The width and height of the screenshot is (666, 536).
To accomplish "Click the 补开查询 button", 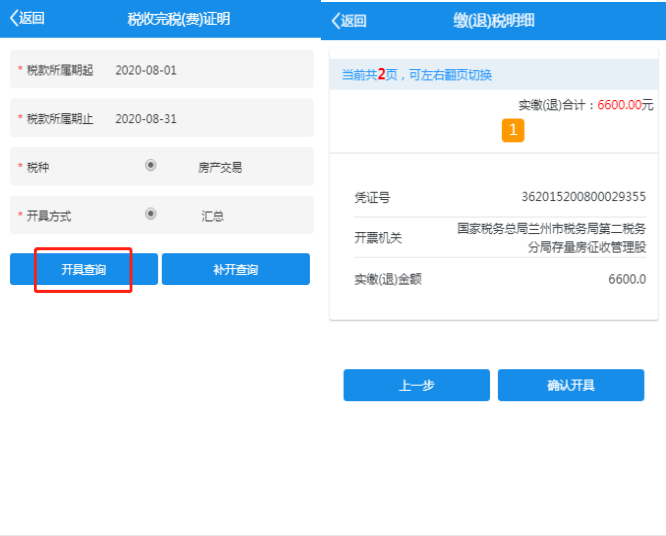I will pos(236,269).
